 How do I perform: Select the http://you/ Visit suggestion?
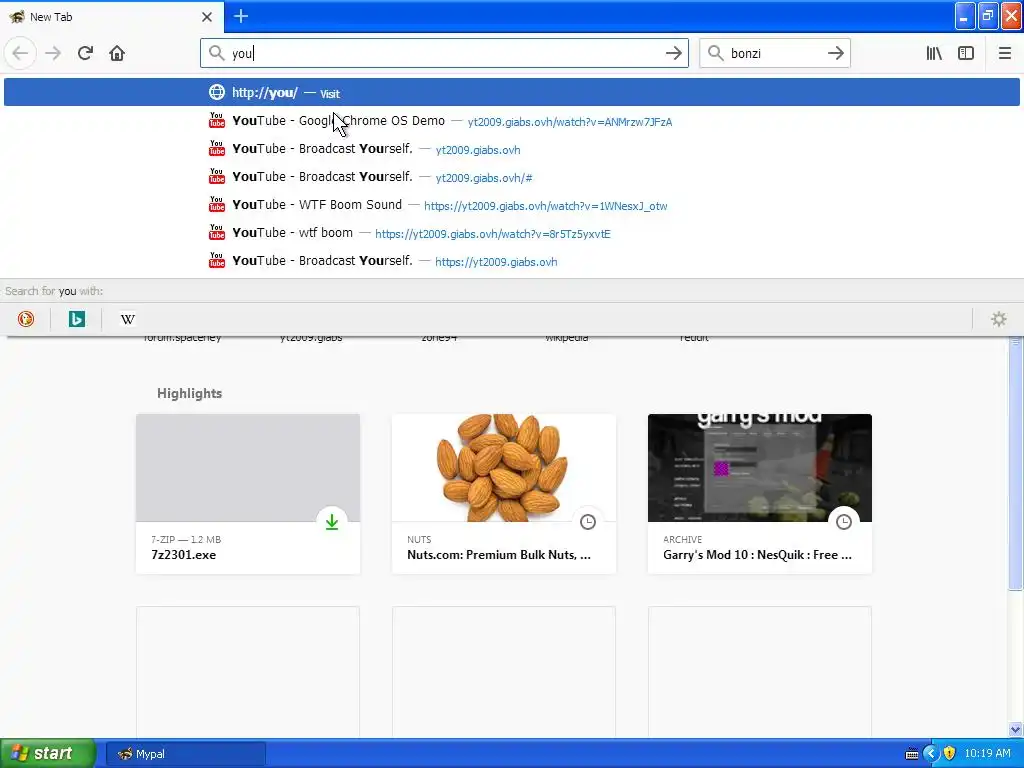pyautogui.click(x=511, y=92)
